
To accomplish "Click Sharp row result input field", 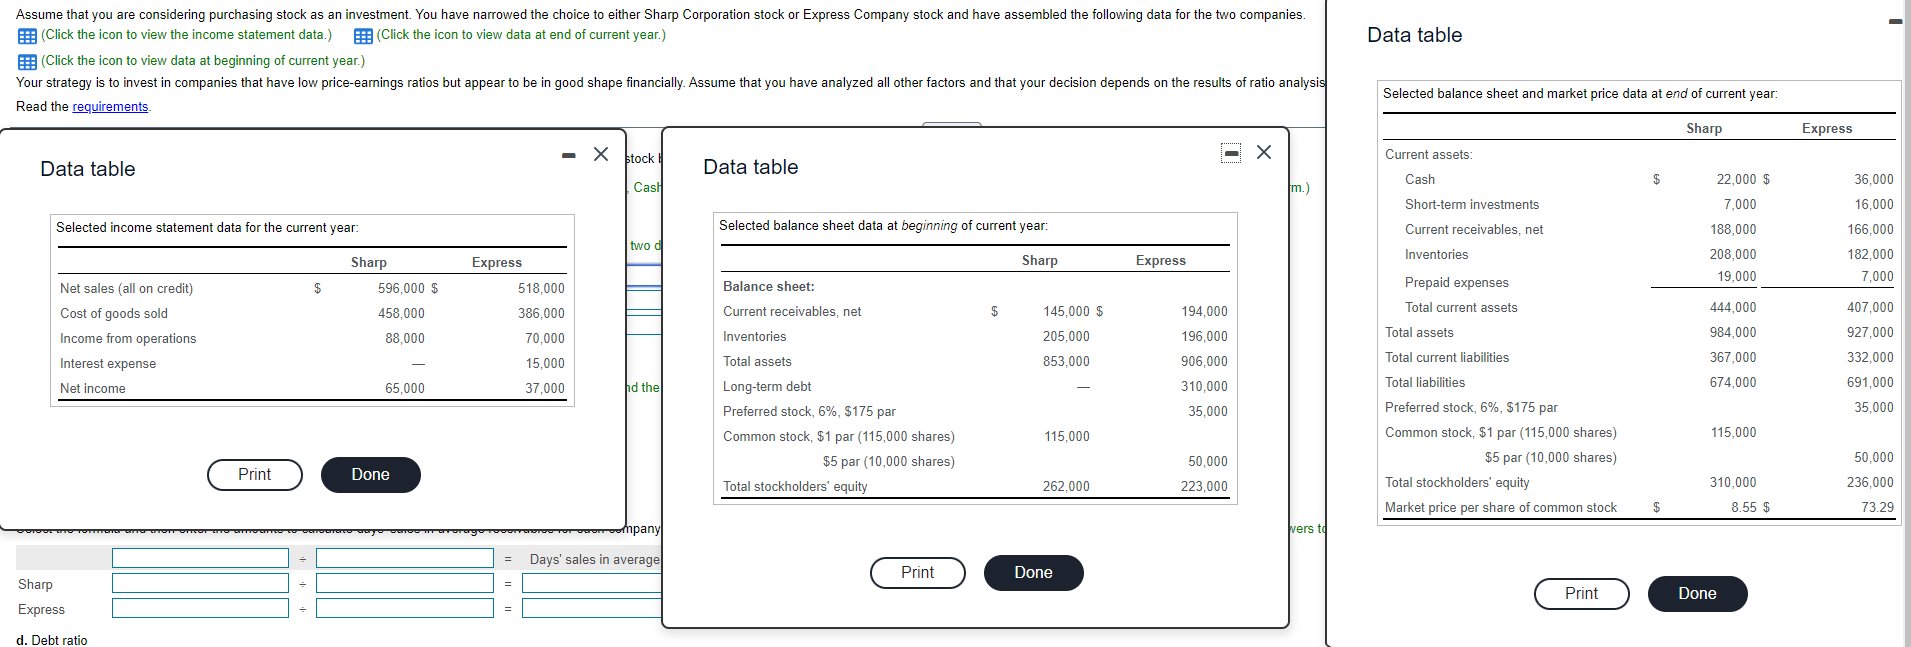I will [x=592, y=583].
